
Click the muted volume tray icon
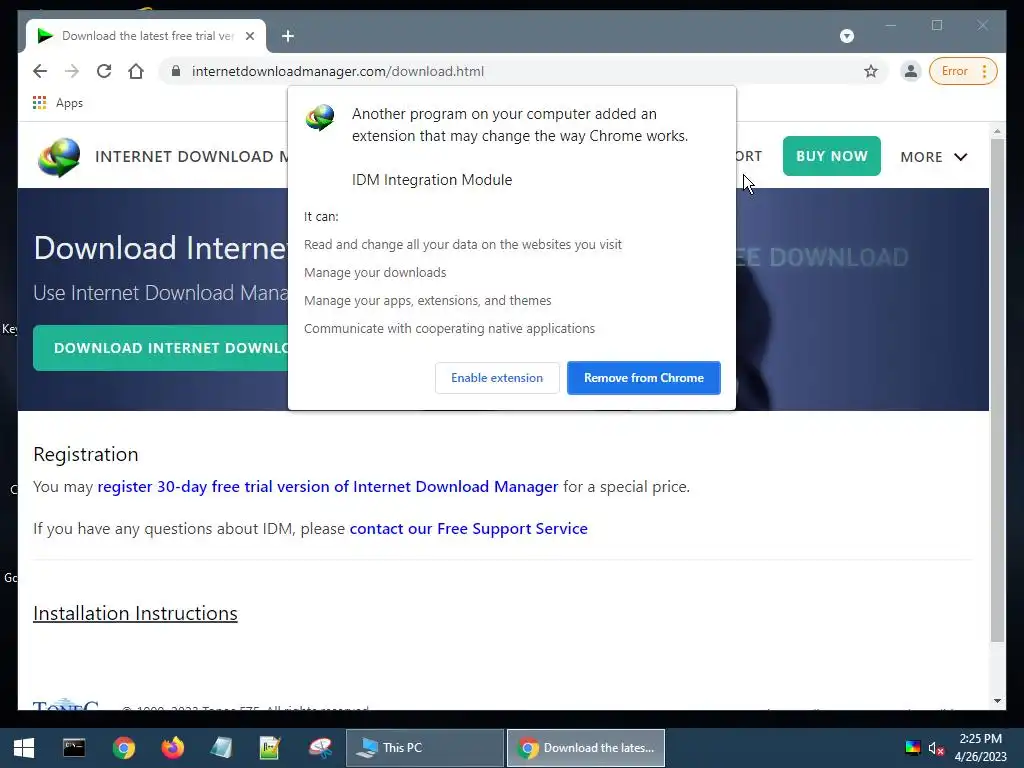pos(936,748)
